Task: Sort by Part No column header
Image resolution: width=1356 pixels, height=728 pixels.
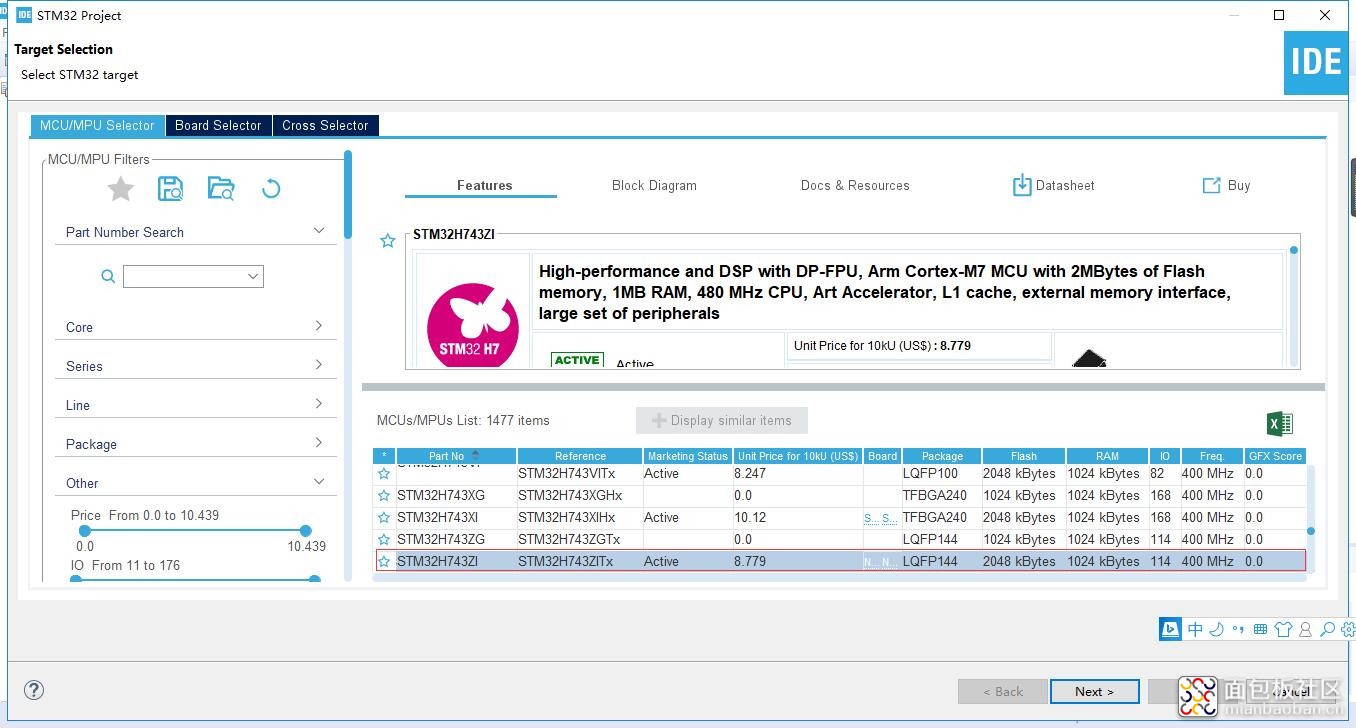Action: (456, 456)
